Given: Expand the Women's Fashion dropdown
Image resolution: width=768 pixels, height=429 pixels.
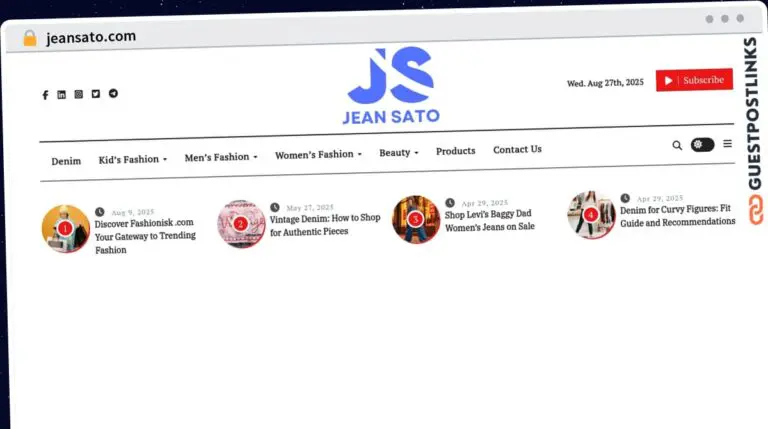Looking at the screenshot, I should point(318,155).
